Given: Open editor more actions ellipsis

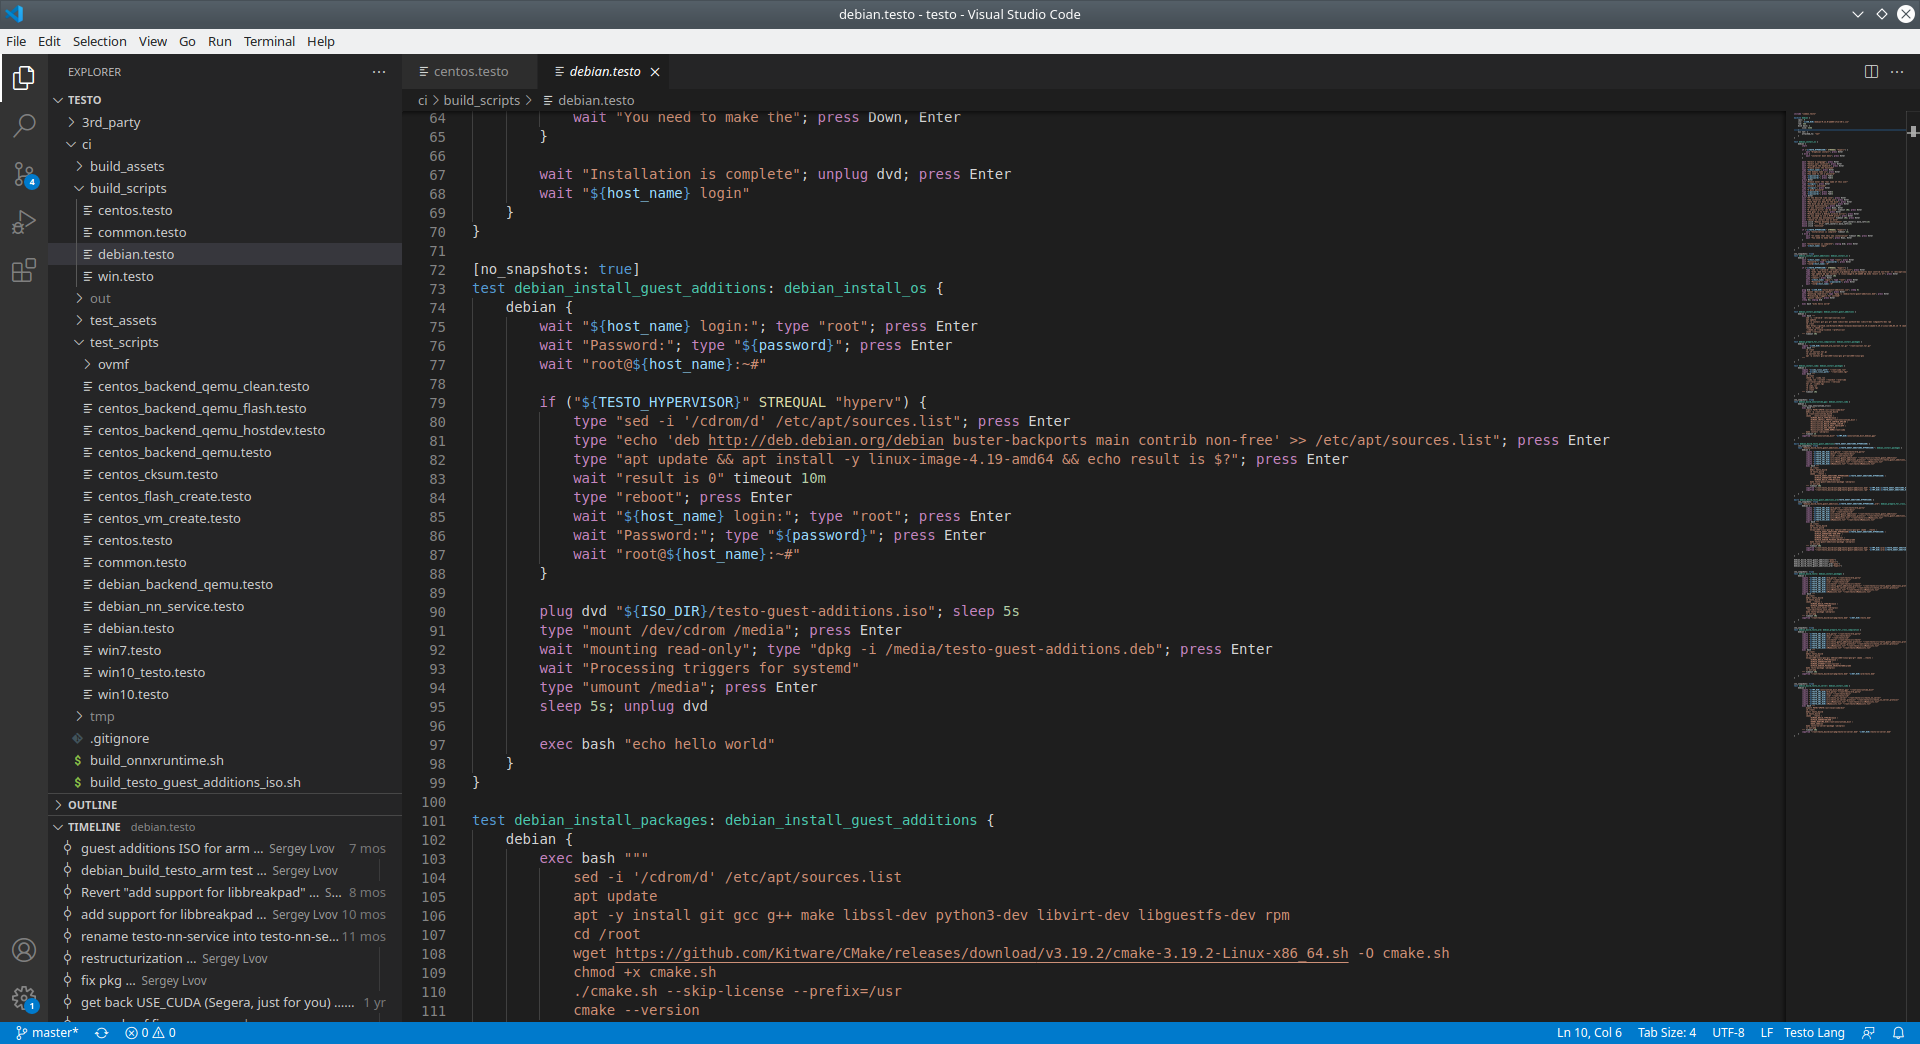Looking at the screenshot, I should point(1897,72).
